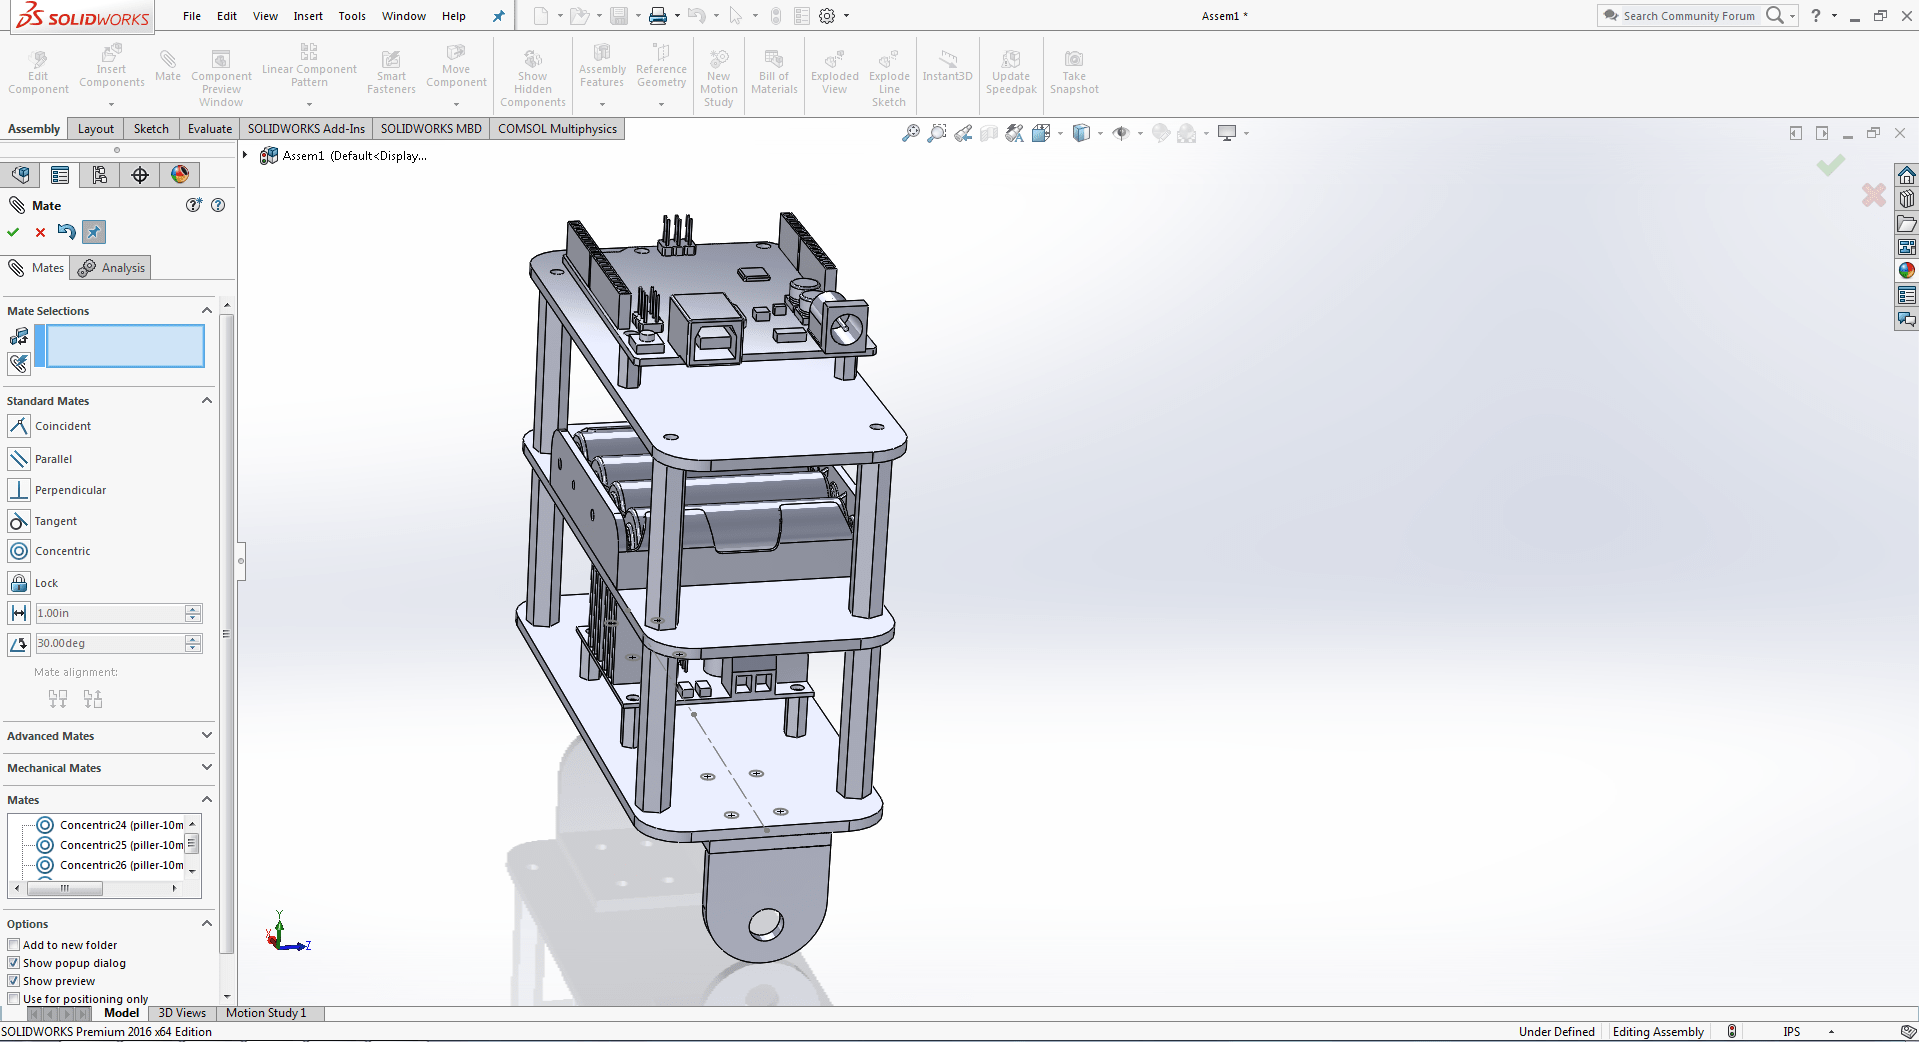Cancel the mate with the red X
Screen dimensions: 1919x1042
click(x=40, y=232)
